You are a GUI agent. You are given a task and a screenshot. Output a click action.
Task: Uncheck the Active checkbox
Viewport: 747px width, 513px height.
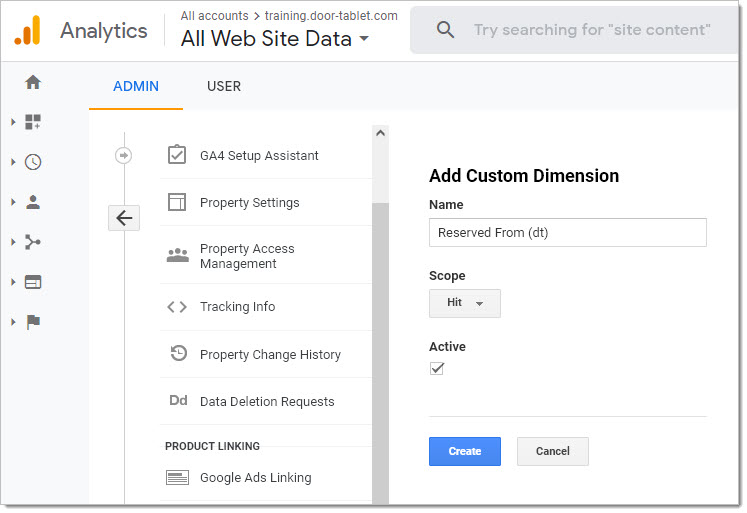click(x=437, y=368)
